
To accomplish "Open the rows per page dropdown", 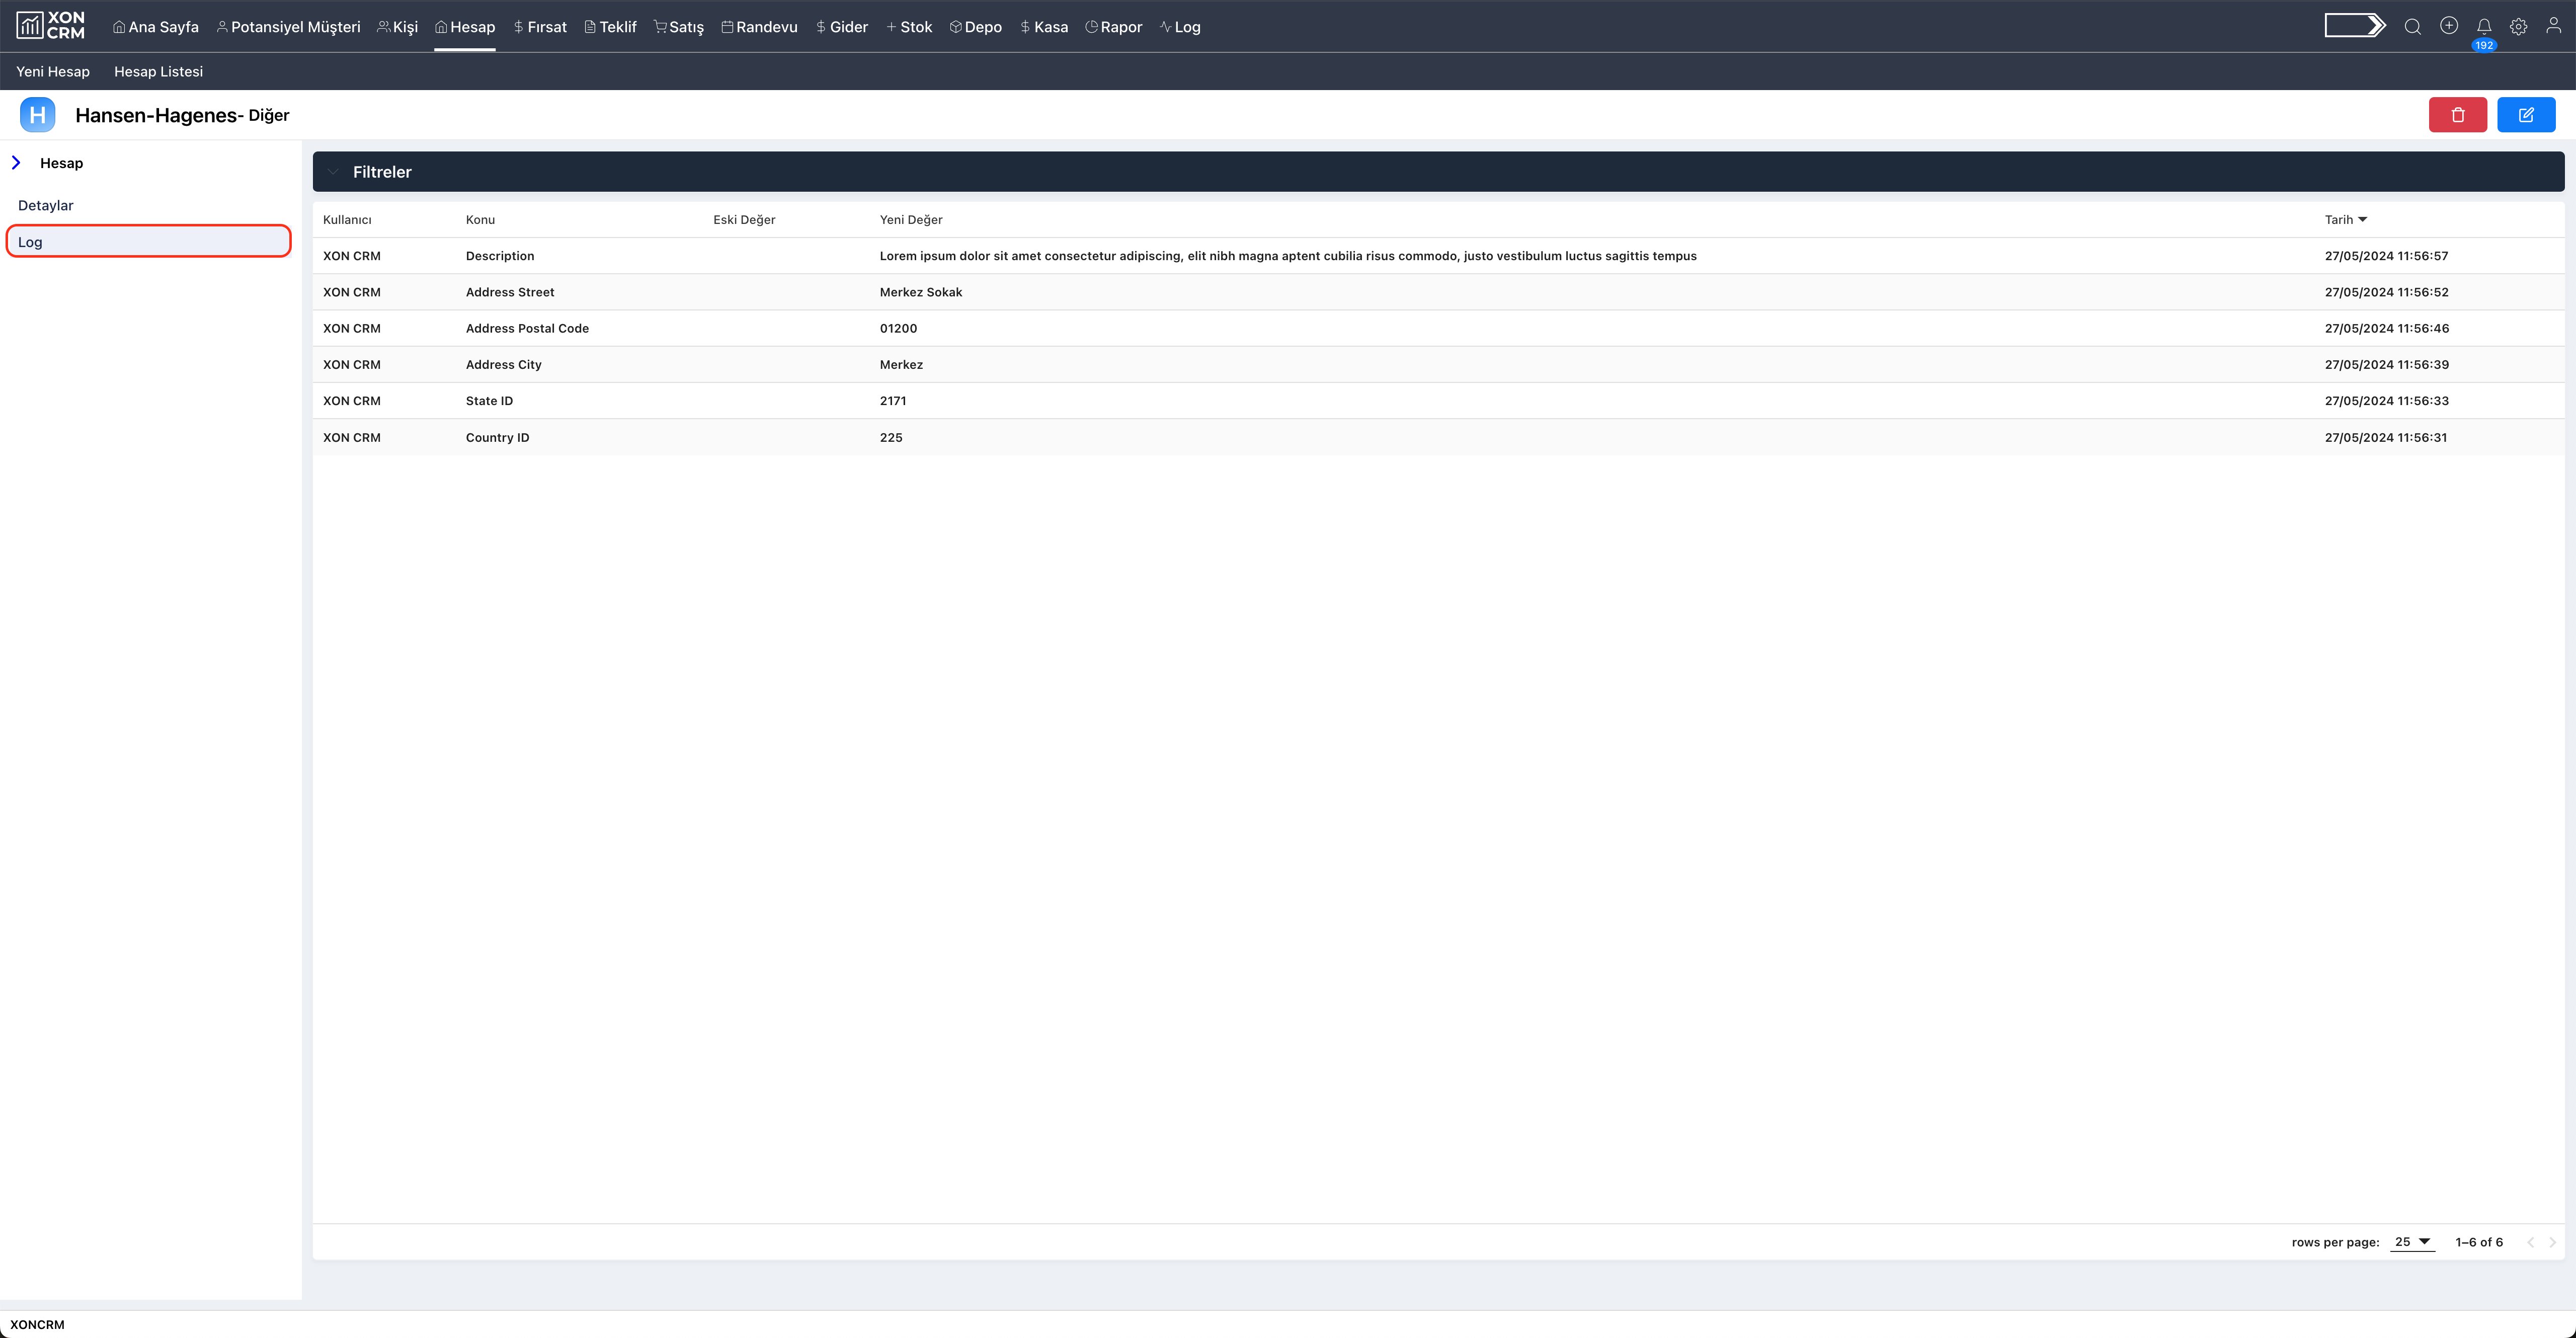I will point(2412,1242).
